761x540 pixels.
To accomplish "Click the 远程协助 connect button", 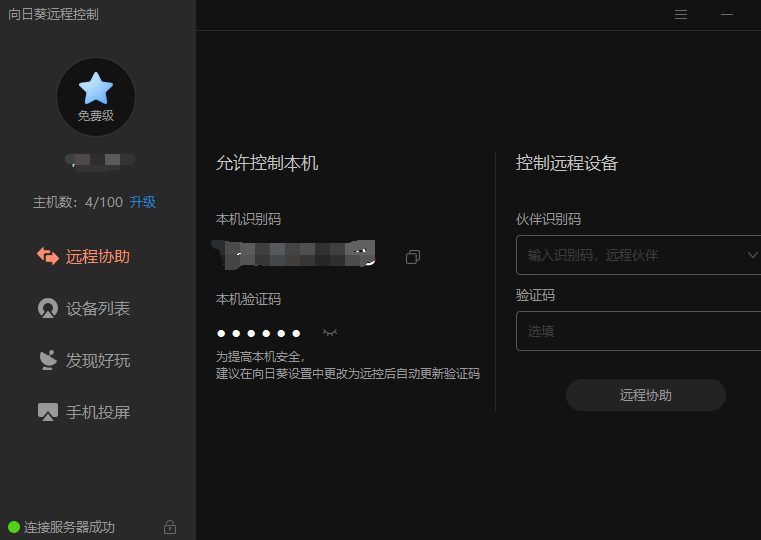I will coord(645,395).
